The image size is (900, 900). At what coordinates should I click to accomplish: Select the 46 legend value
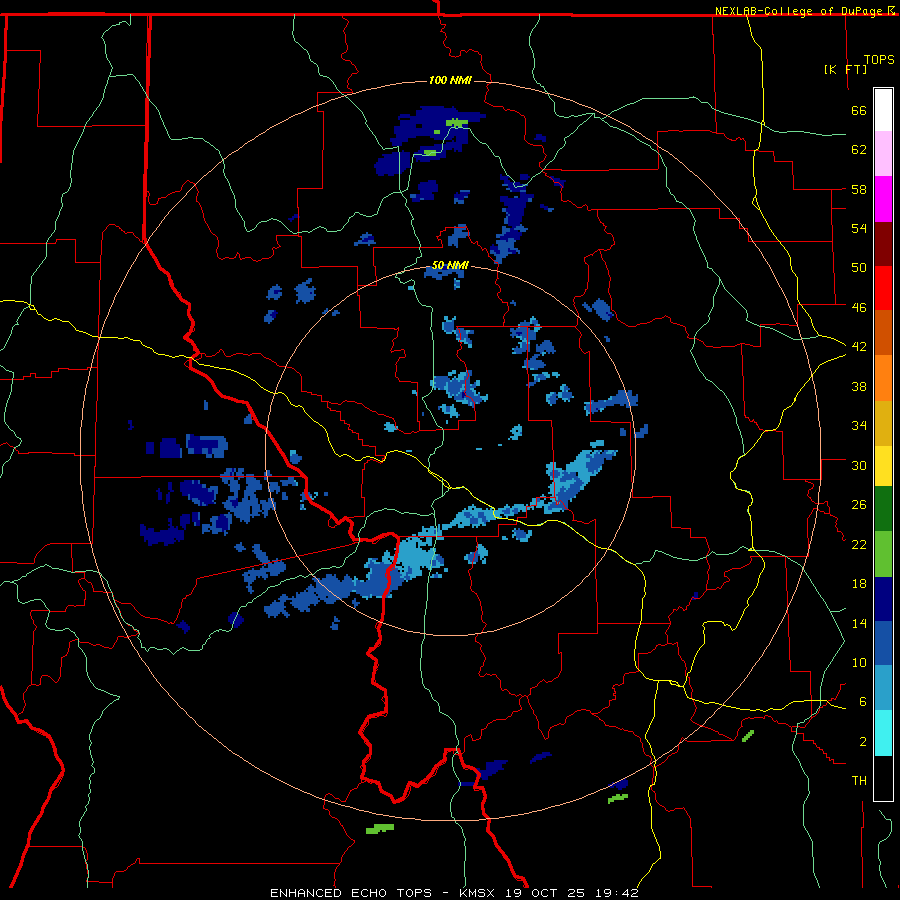point(859,307)
